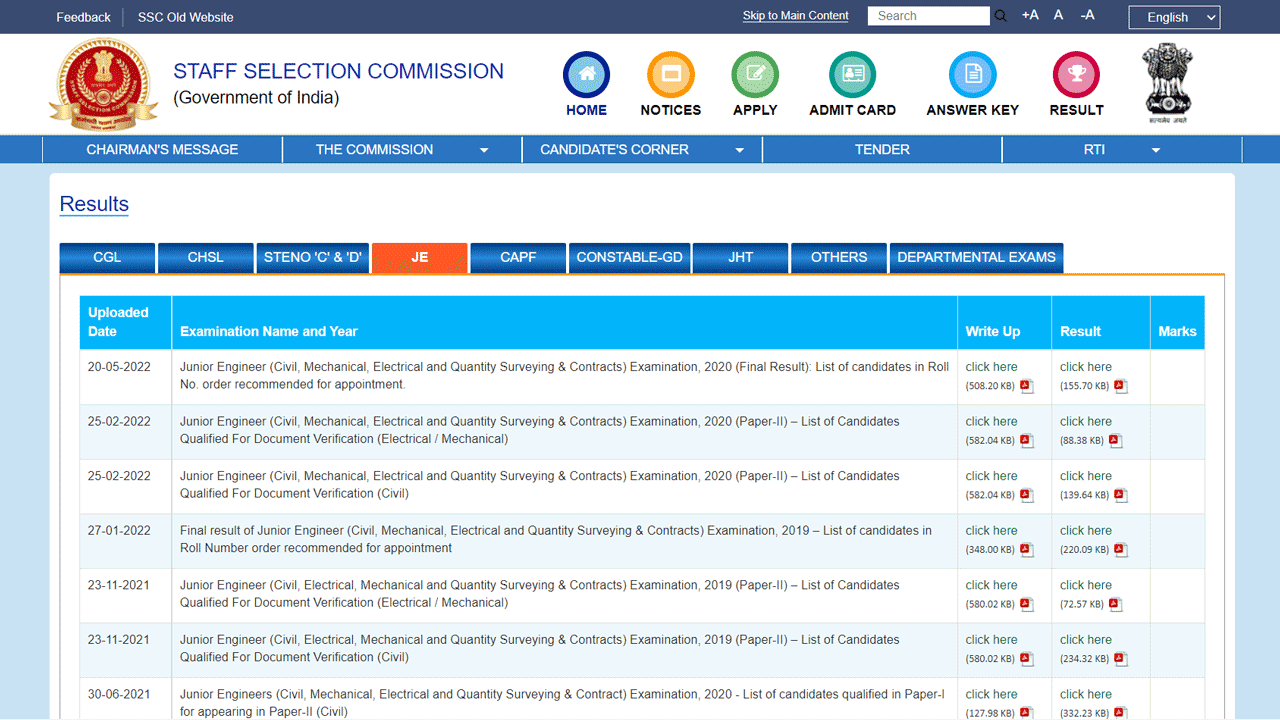The image size is (1280, 720).
Task: Click Write Up 'click here' for 20-05-2022
Action: tap(991, 367)
